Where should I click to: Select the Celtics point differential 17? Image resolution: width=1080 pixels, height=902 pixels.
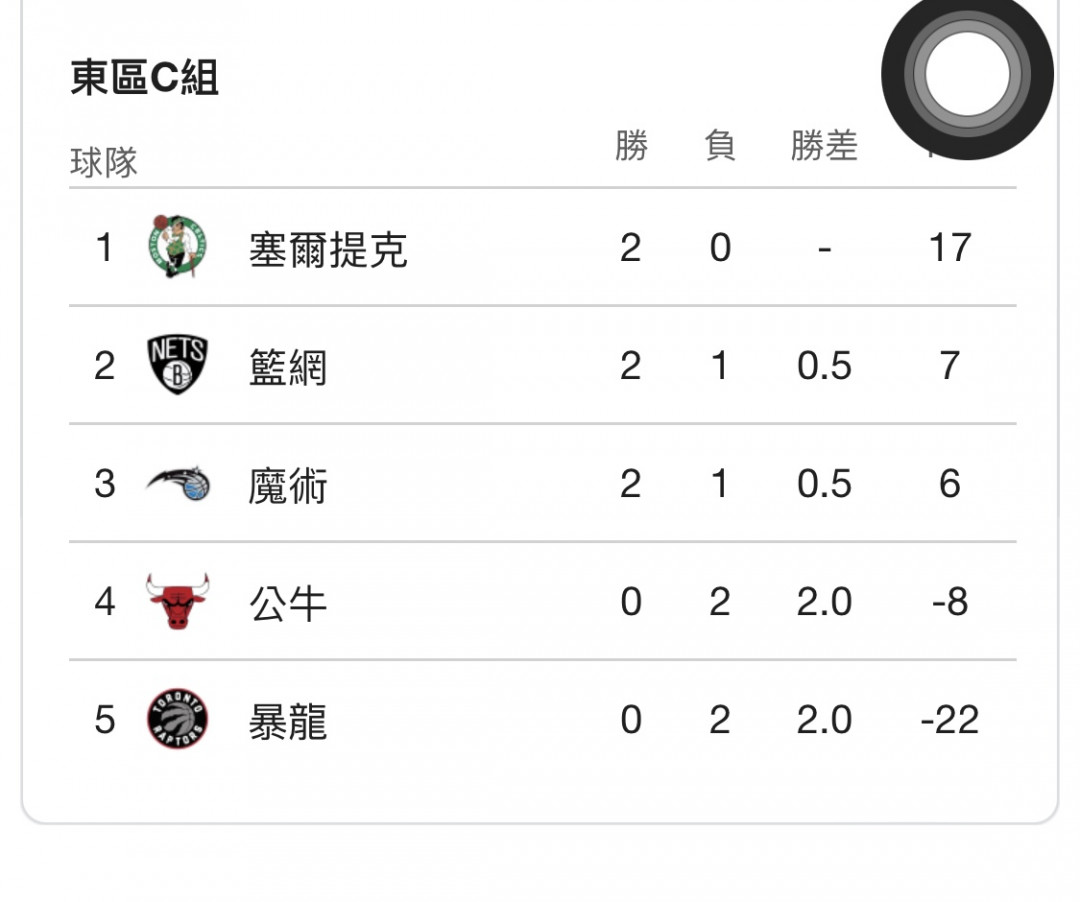950,247
